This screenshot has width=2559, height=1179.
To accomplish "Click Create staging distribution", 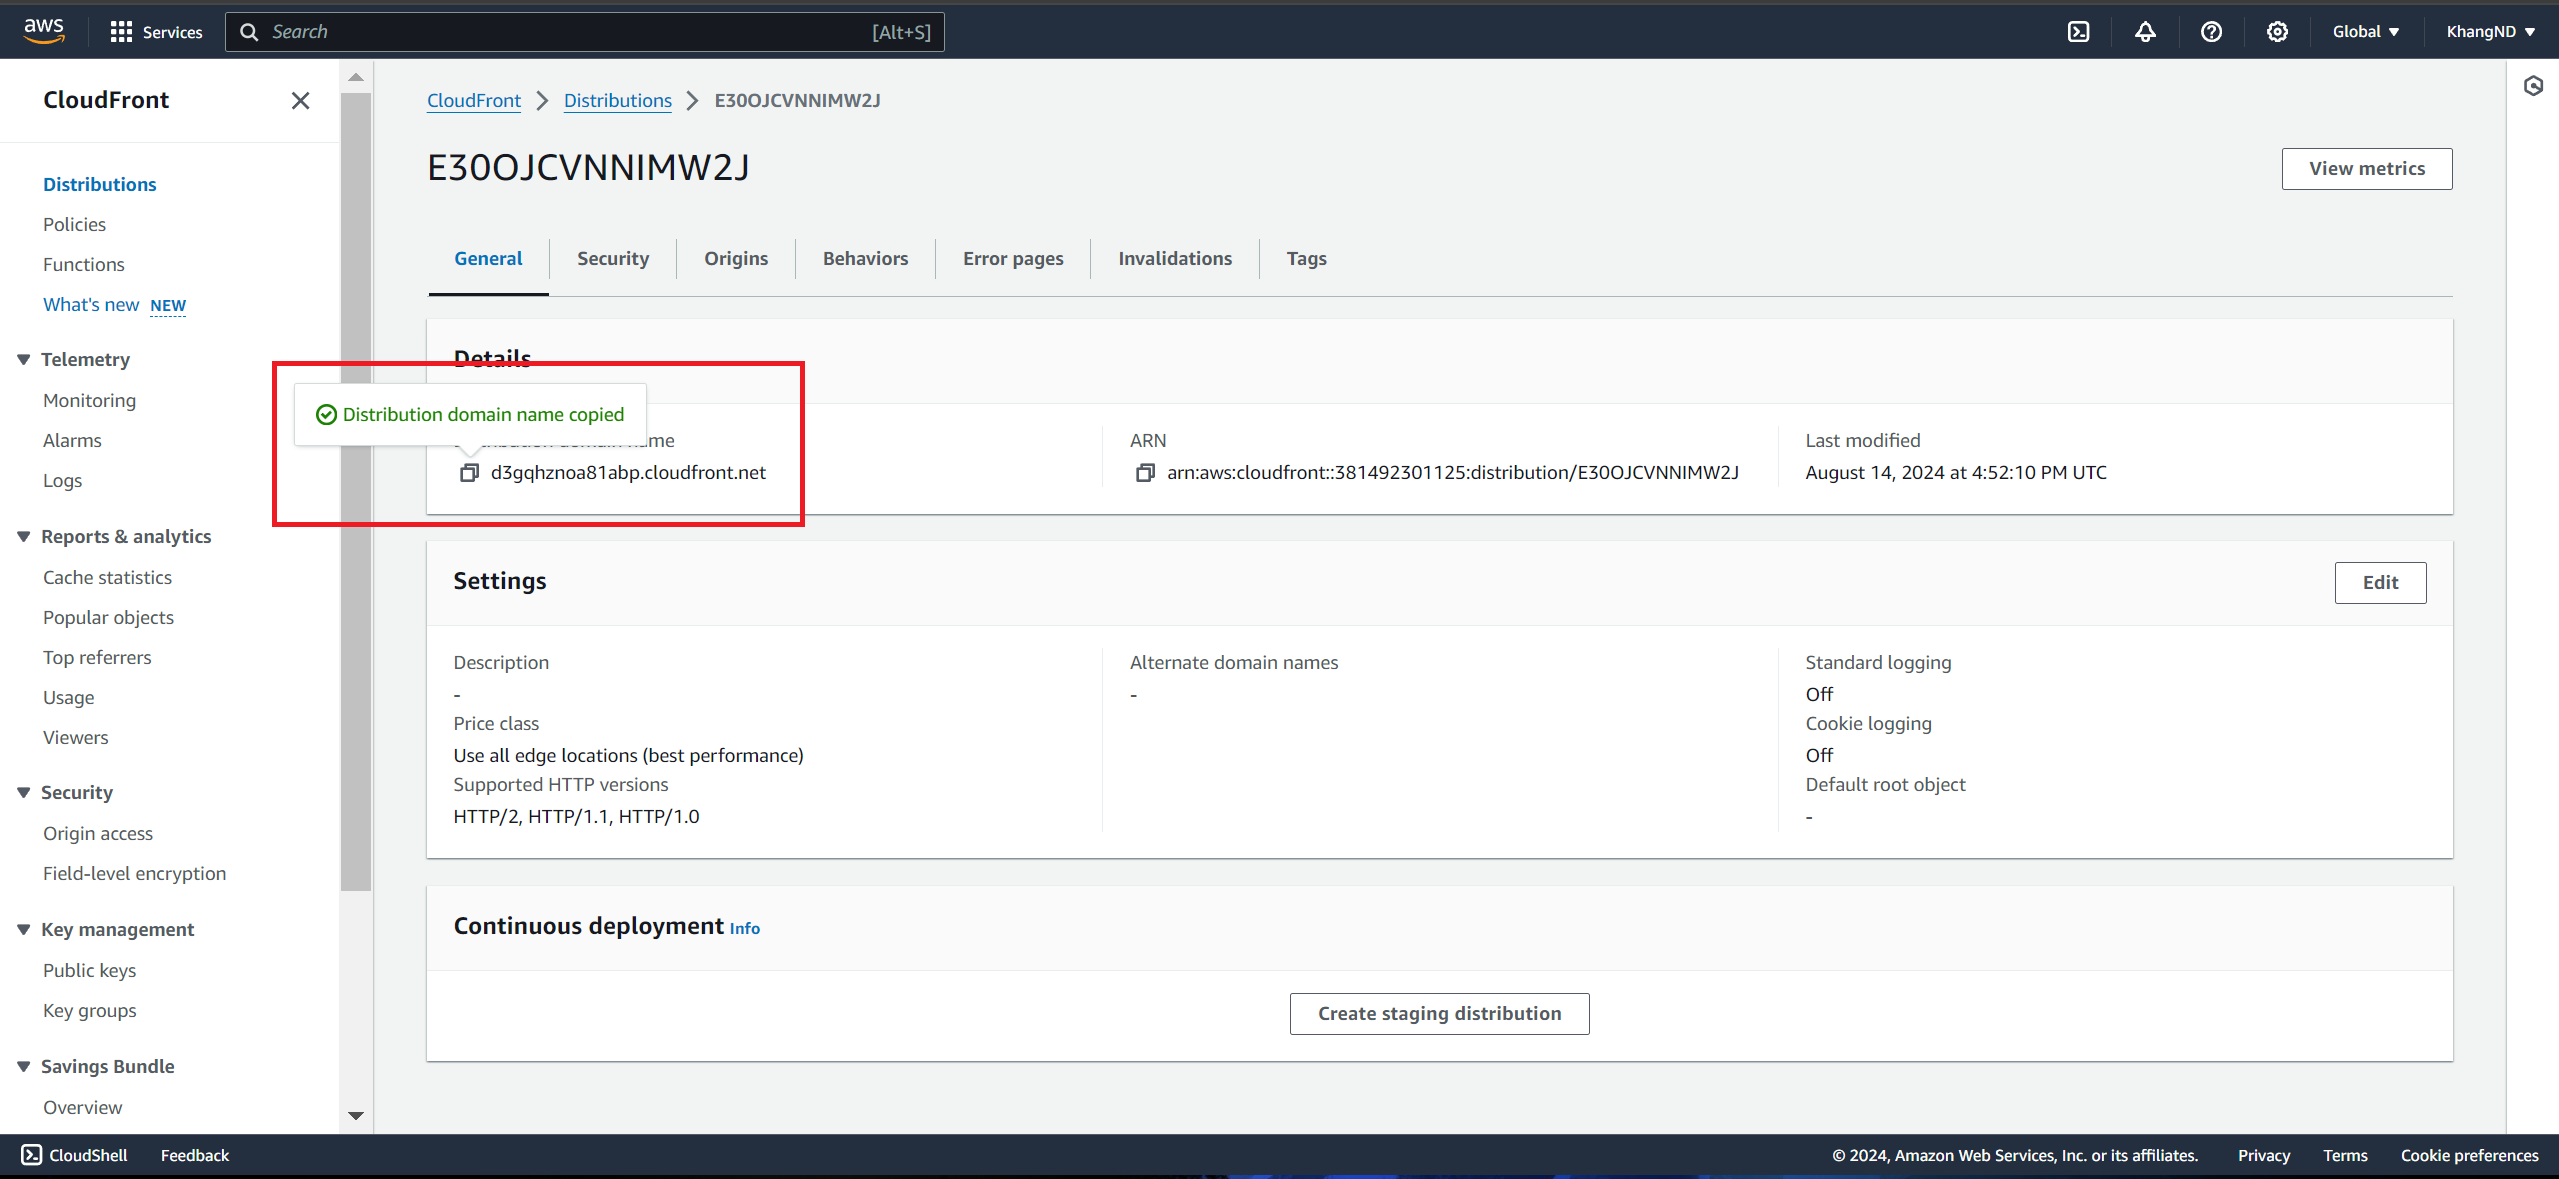I will [x=1439, y=1014].
